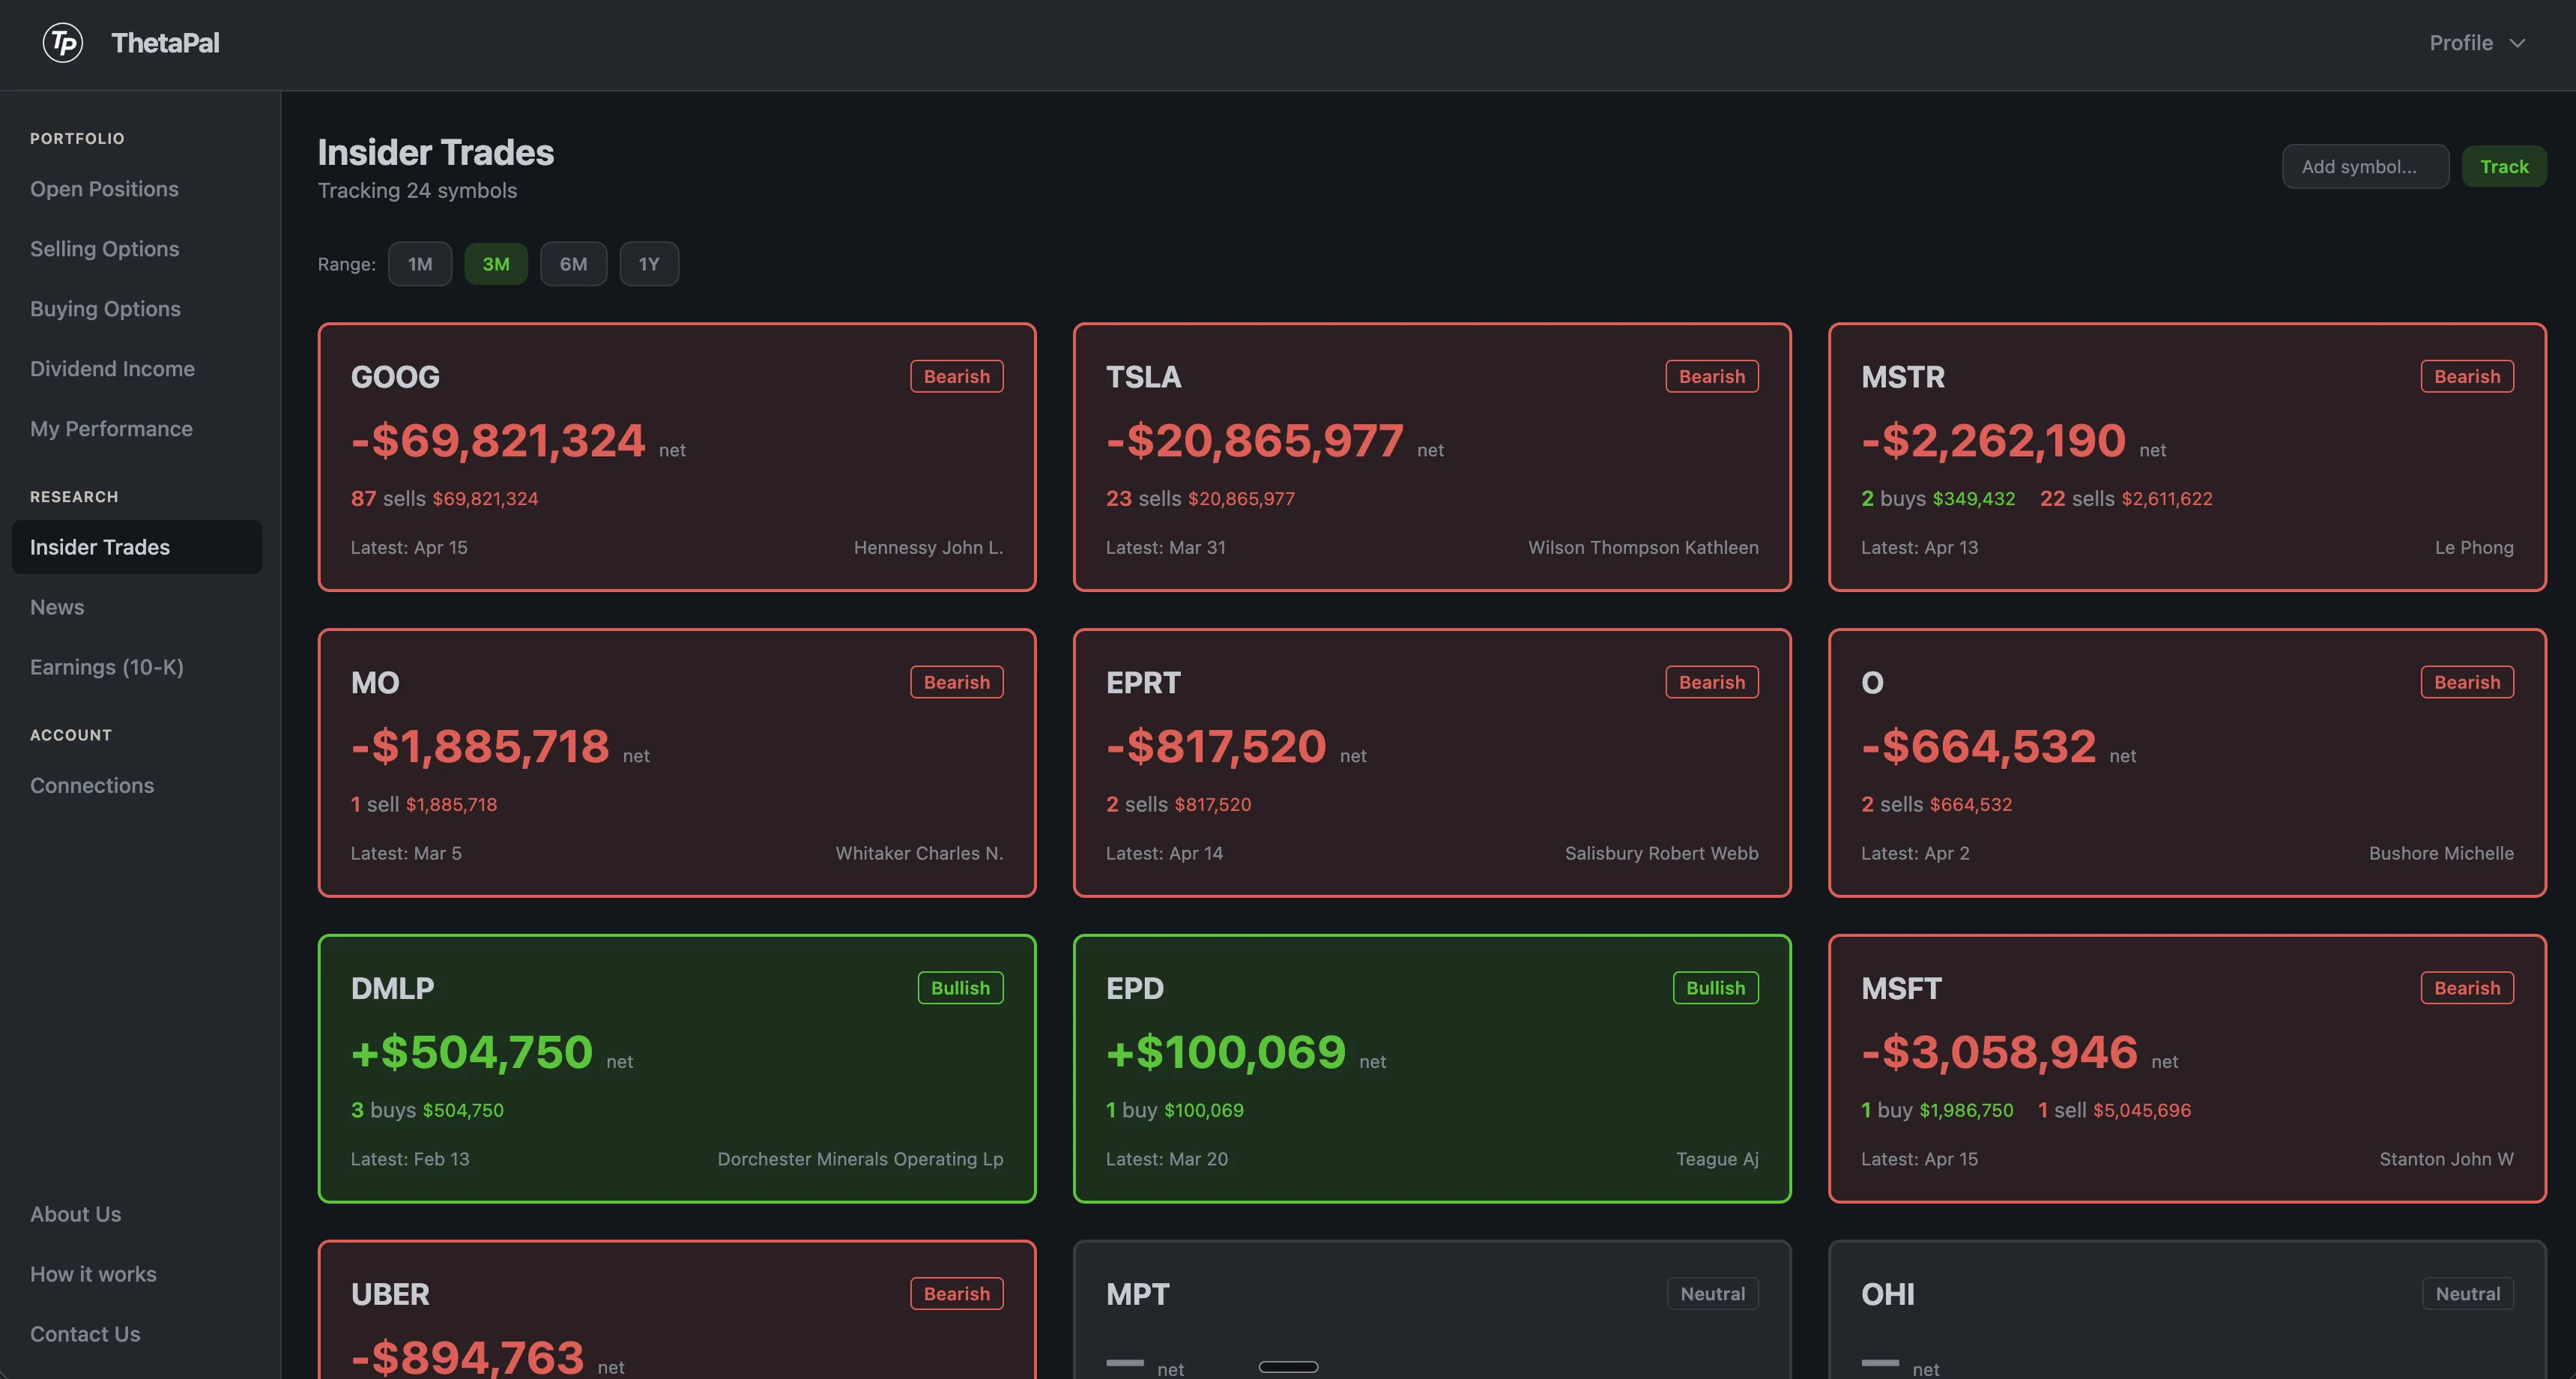The height and width of the screenshot is (1379, 2576).
Task: Click MSFT net value -$3,058,946
Action: [1999, 1053]
